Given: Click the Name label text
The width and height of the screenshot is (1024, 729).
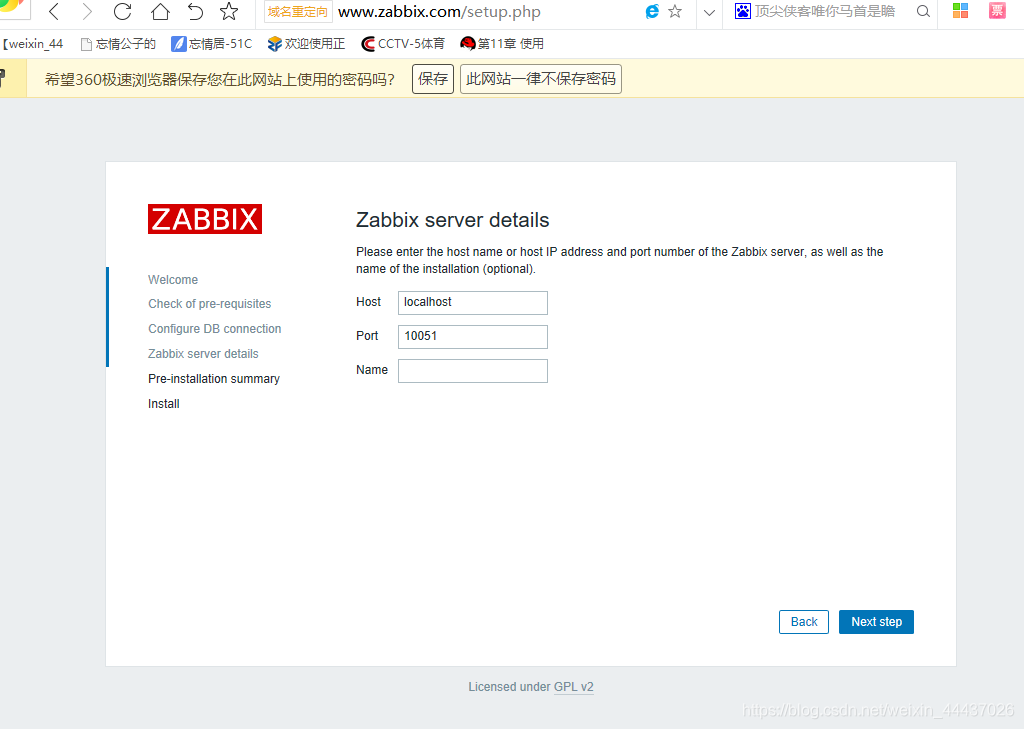Looking at the screenshot, I should coord(372,370).
